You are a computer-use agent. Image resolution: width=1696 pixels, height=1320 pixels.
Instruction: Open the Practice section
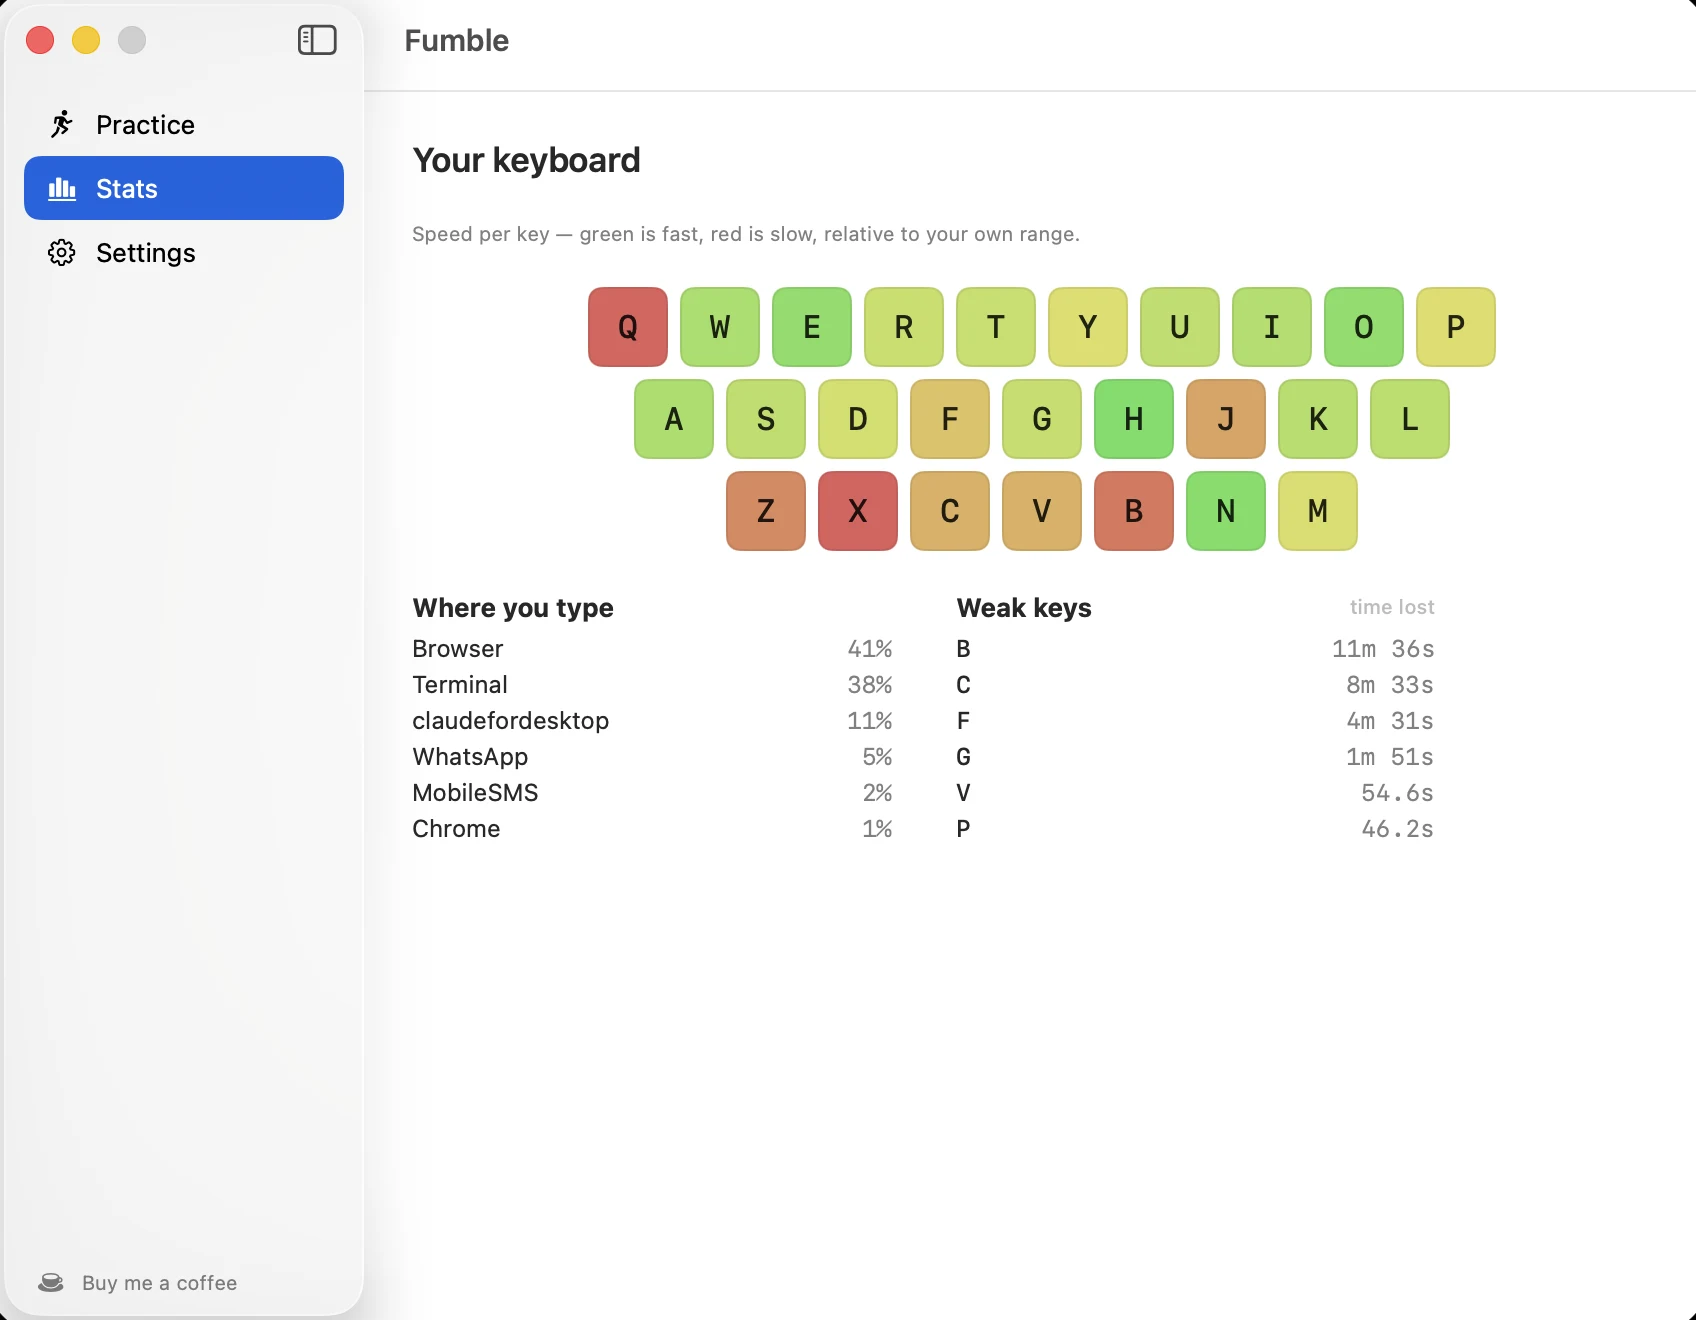[184, 124]
